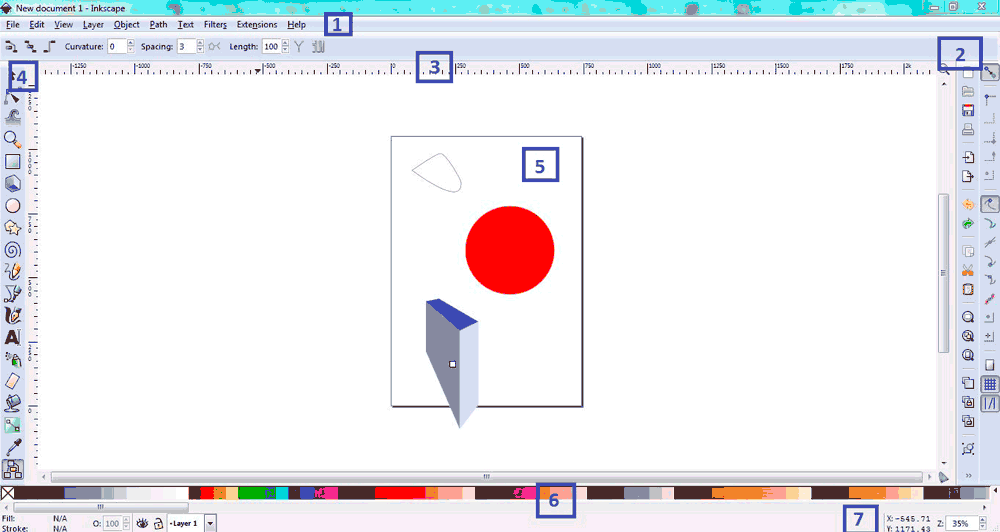
Task: Open the Extensions menu
Action: [x=257, y=24]
